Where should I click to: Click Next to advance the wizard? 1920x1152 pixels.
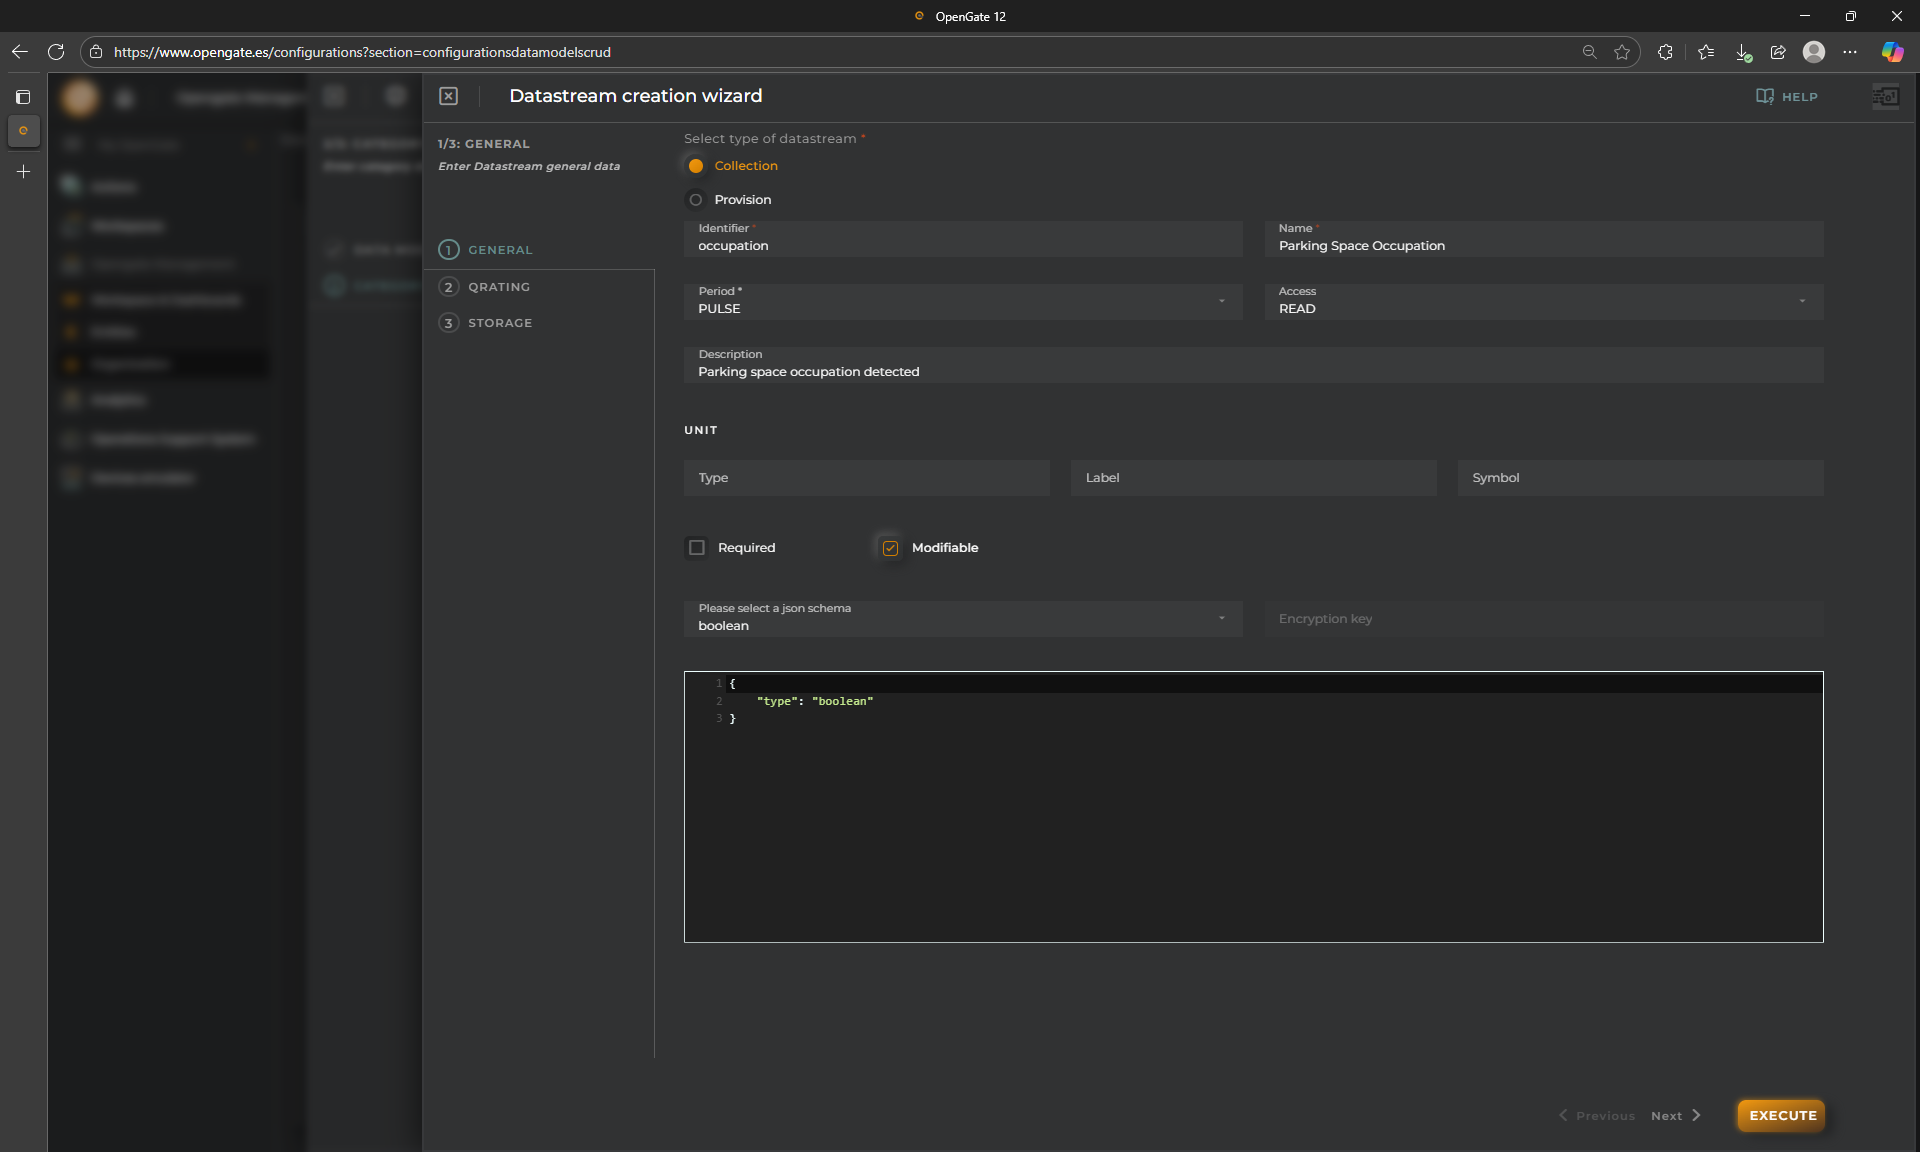1675,1116
